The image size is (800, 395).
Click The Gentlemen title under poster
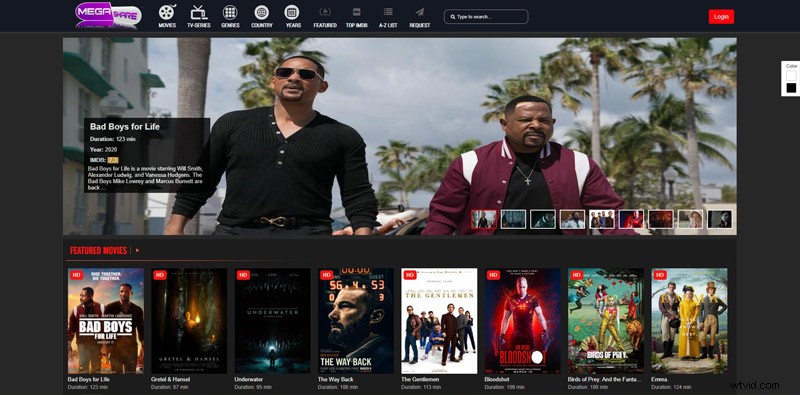[x=421, y=380]
